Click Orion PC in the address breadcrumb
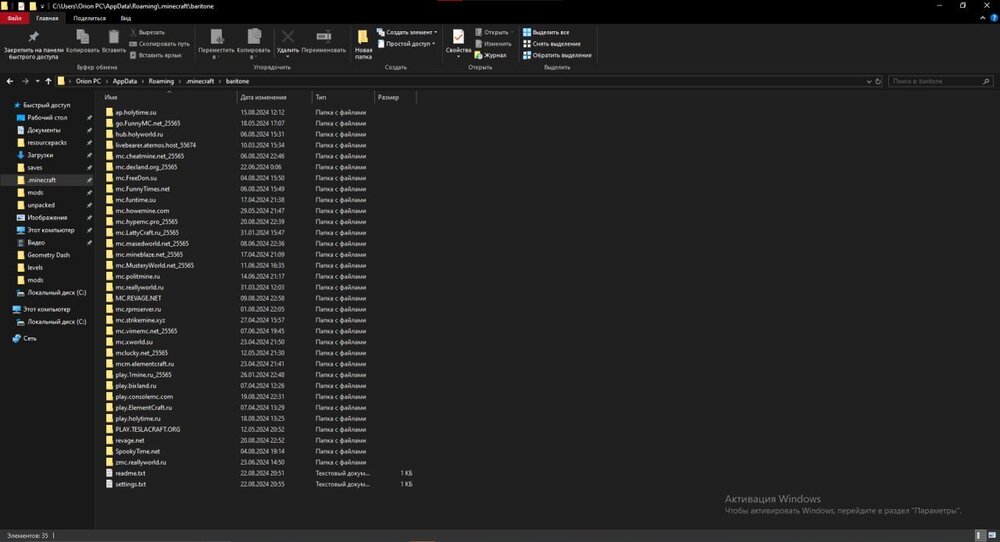Screen dimensions: 1000x542 point(88,81)
